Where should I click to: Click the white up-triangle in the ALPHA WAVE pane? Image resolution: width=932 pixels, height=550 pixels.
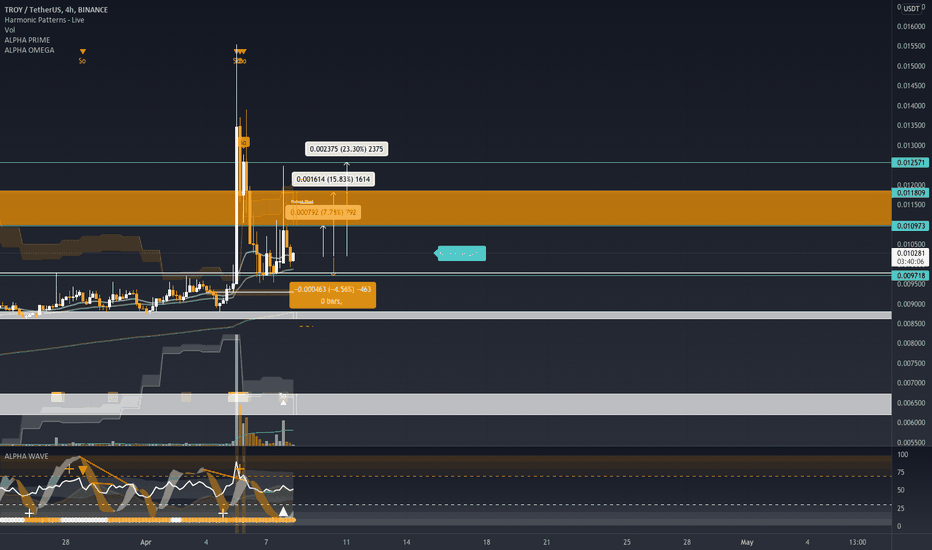click(x=284, y=511)
